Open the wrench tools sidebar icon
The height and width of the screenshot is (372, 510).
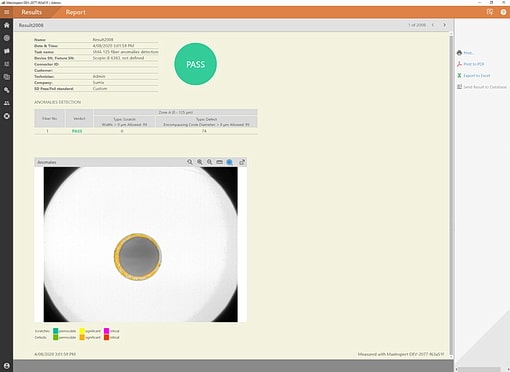tap(6, 90)
